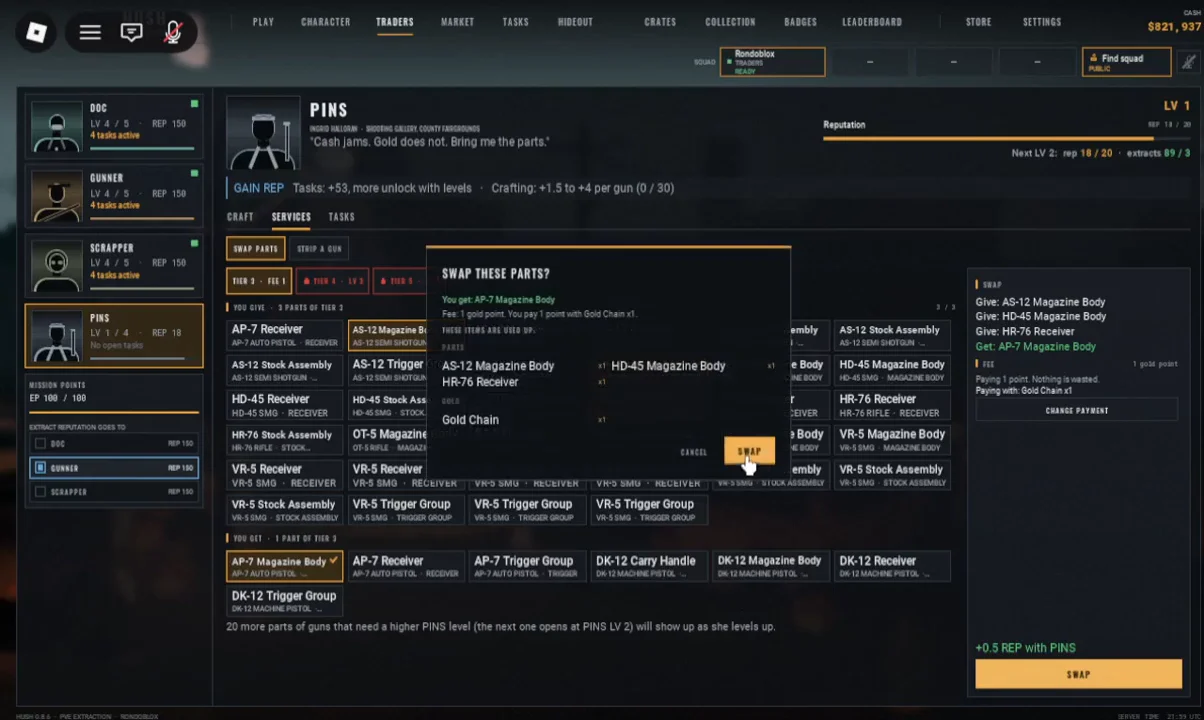This screenshot has width=1204, height=720.
Task: Toggle squad voice icon beside Find squad
Action: [x=1188, y=62]
